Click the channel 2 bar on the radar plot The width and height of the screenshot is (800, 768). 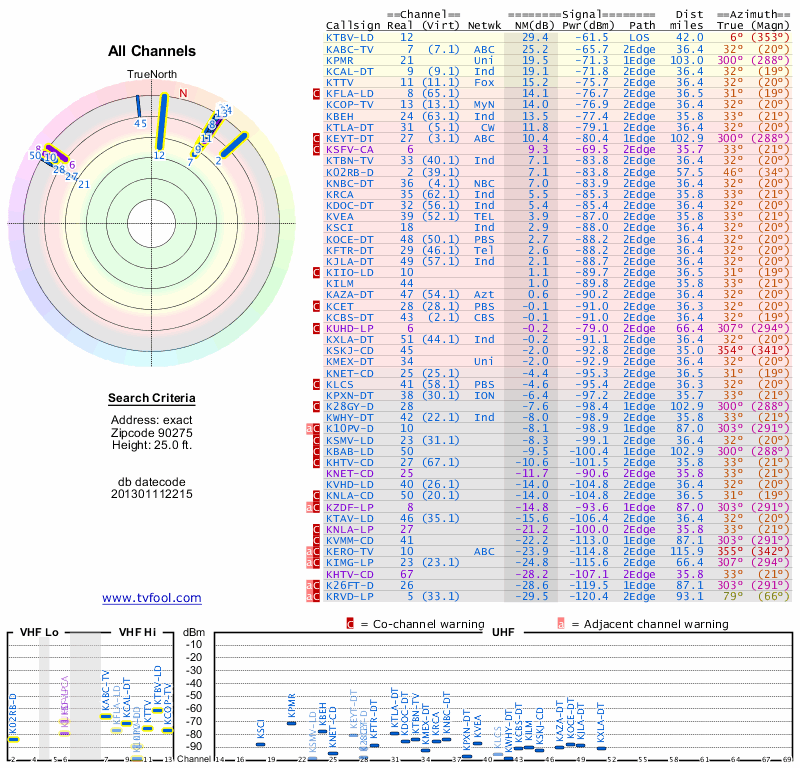coord(234,144)
